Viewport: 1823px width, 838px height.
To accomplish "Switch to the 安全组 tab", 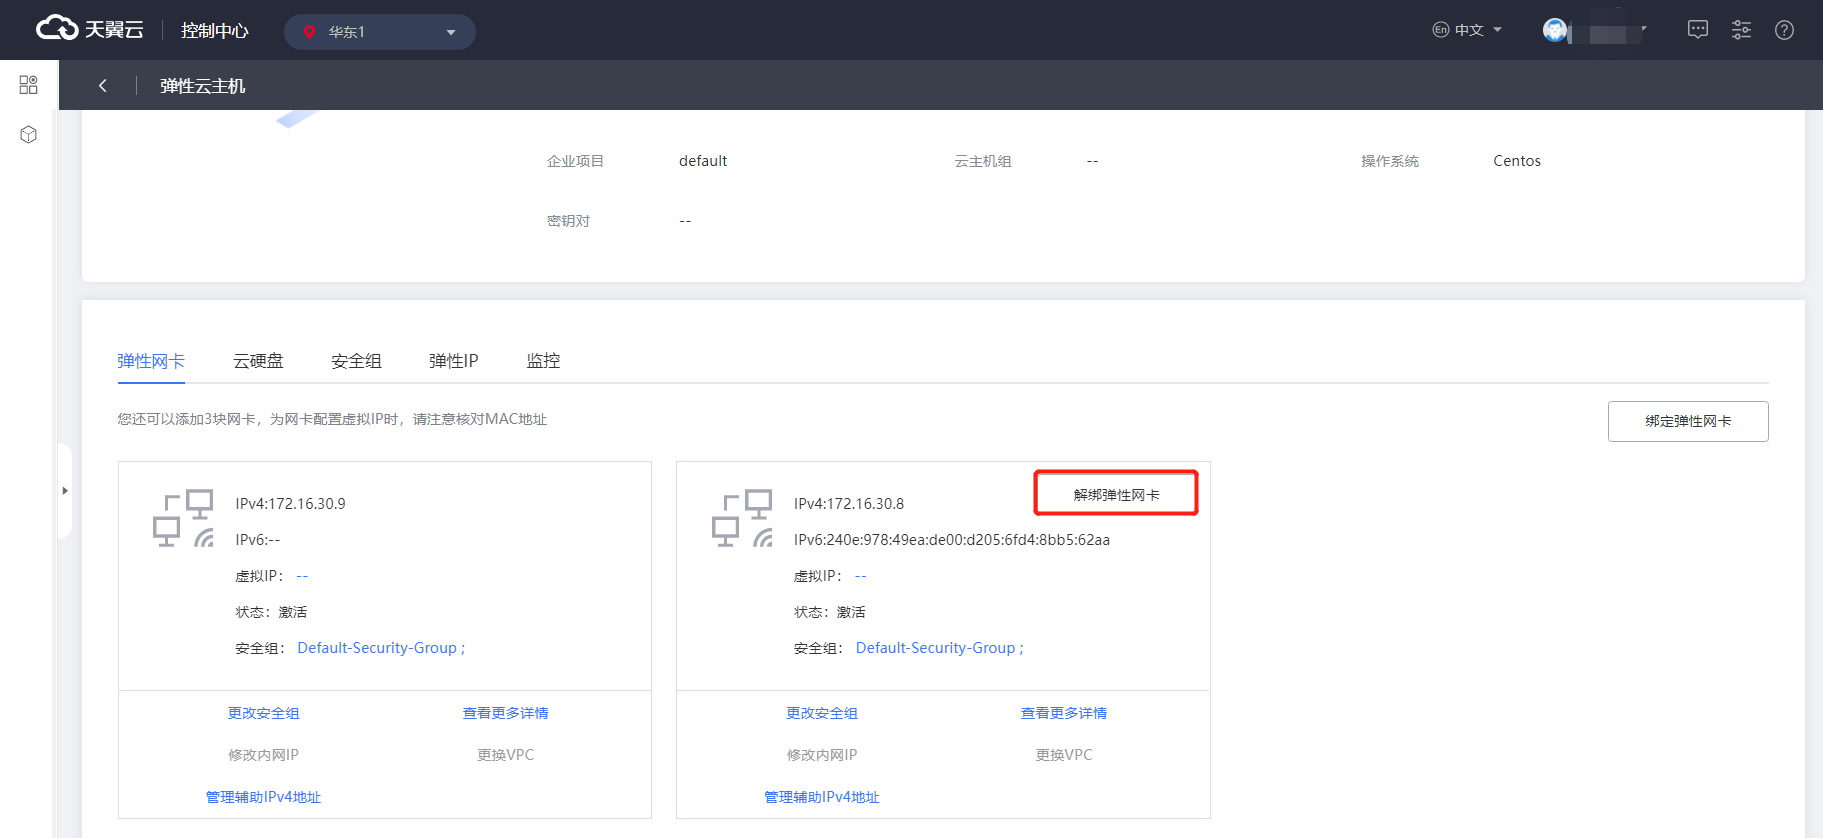I will (x=356, y=361).
